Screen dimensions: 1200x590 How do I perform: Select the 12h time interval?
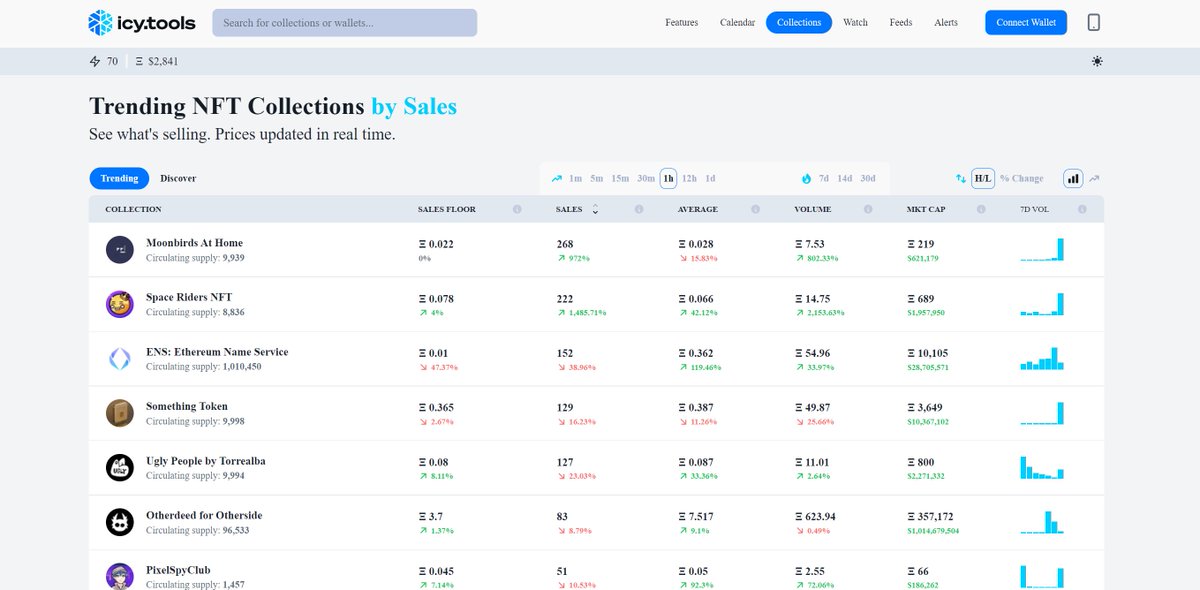pos(690,178)
